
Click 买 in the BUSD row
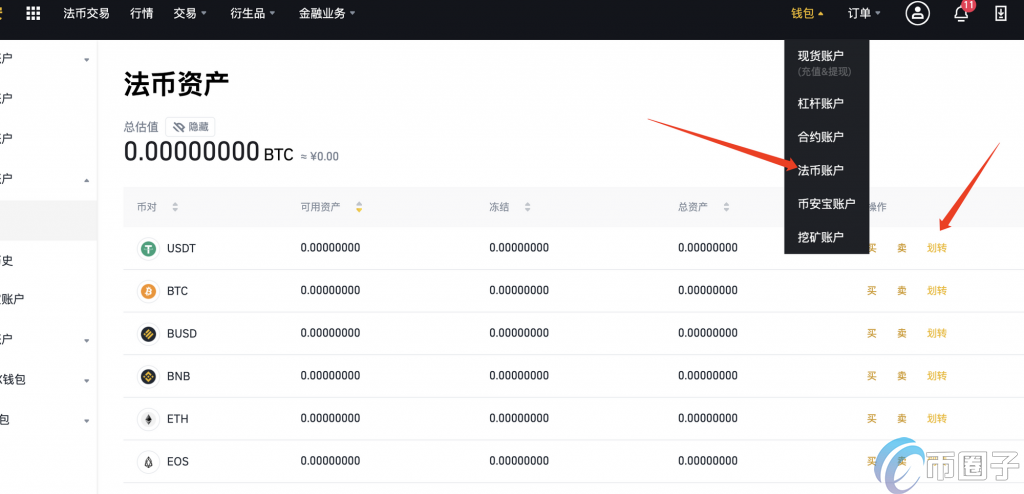(x=872, y=334)
